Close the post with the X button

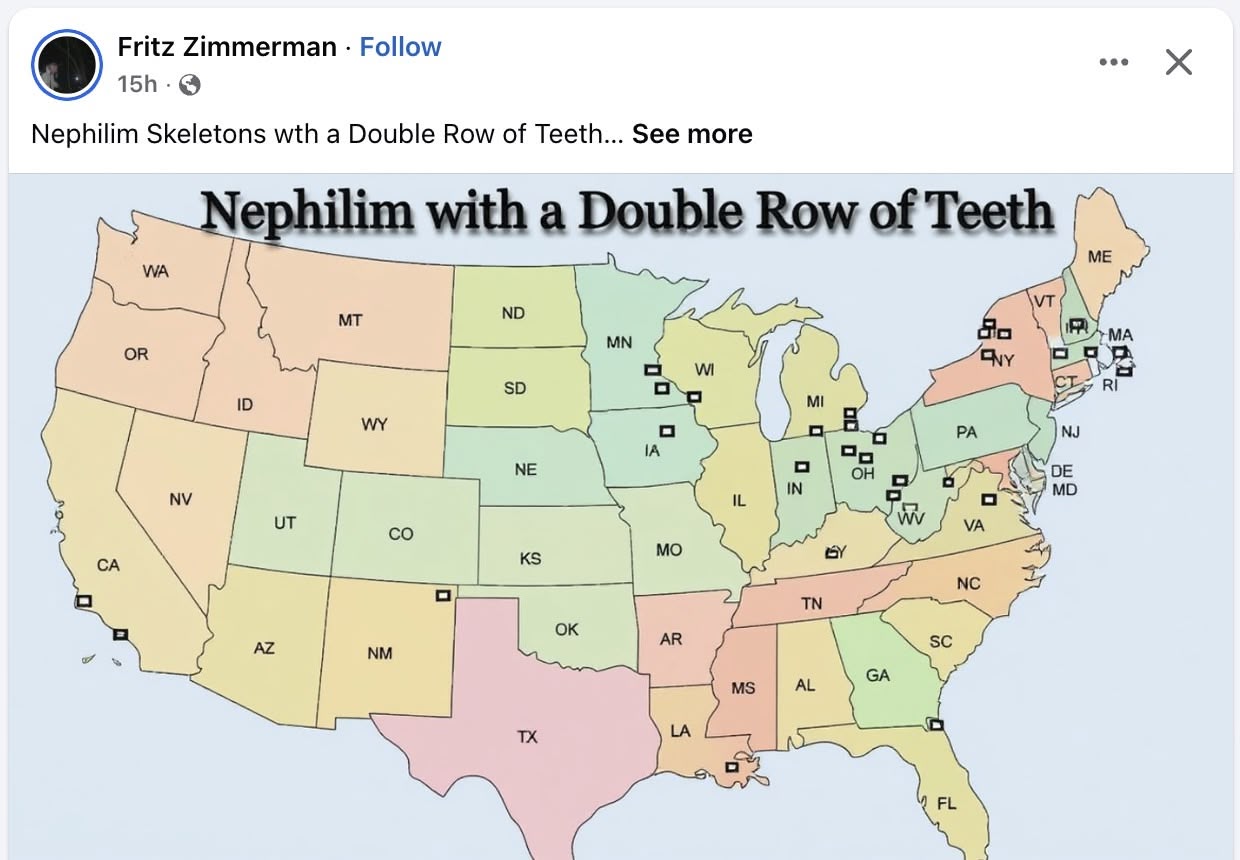[x=1179, y=62]
